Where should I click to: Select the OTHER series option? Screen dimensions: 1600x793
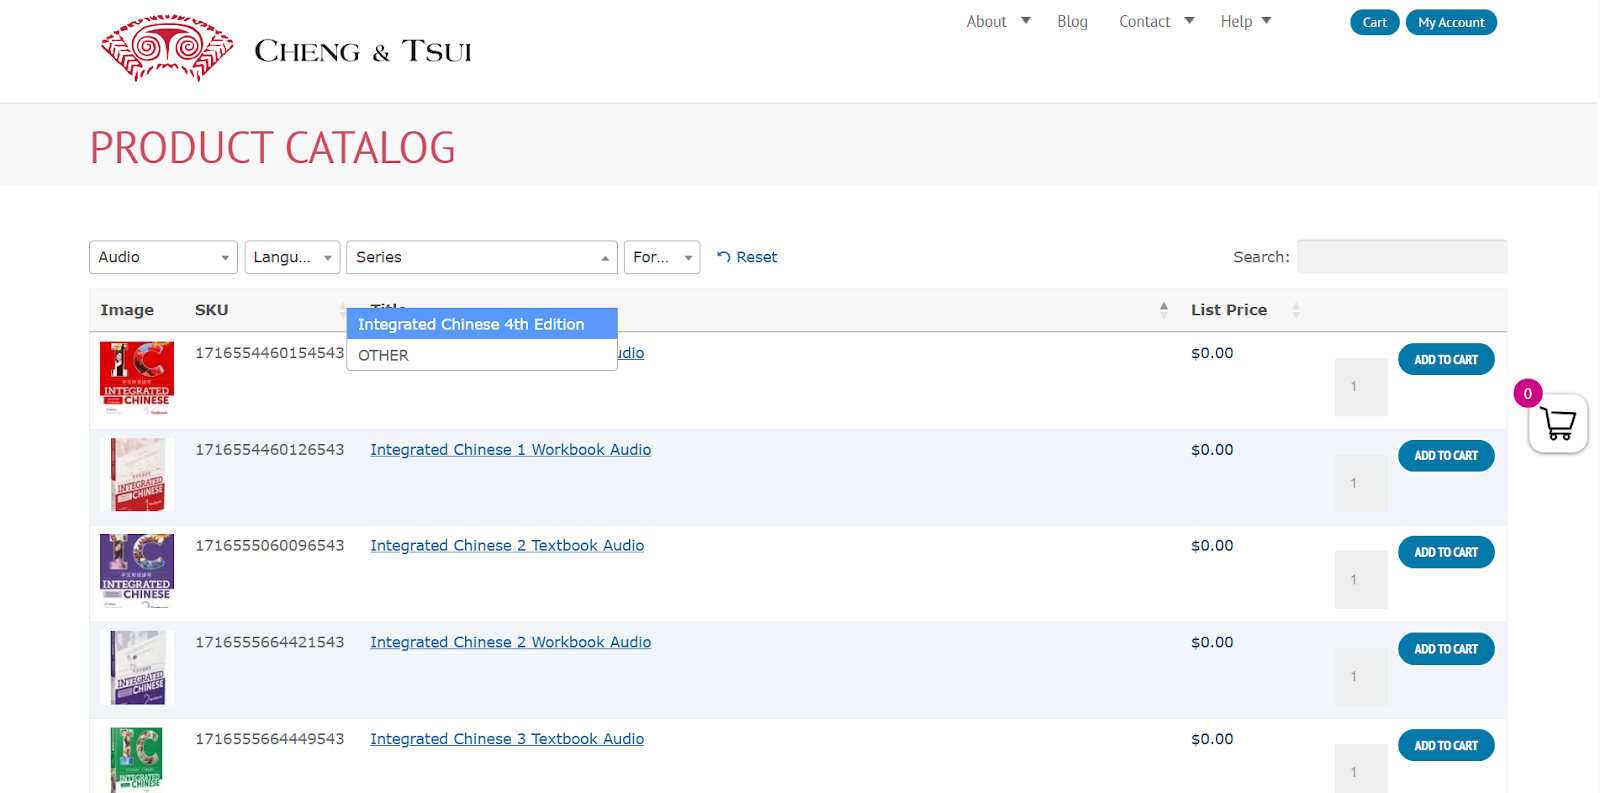482,355
